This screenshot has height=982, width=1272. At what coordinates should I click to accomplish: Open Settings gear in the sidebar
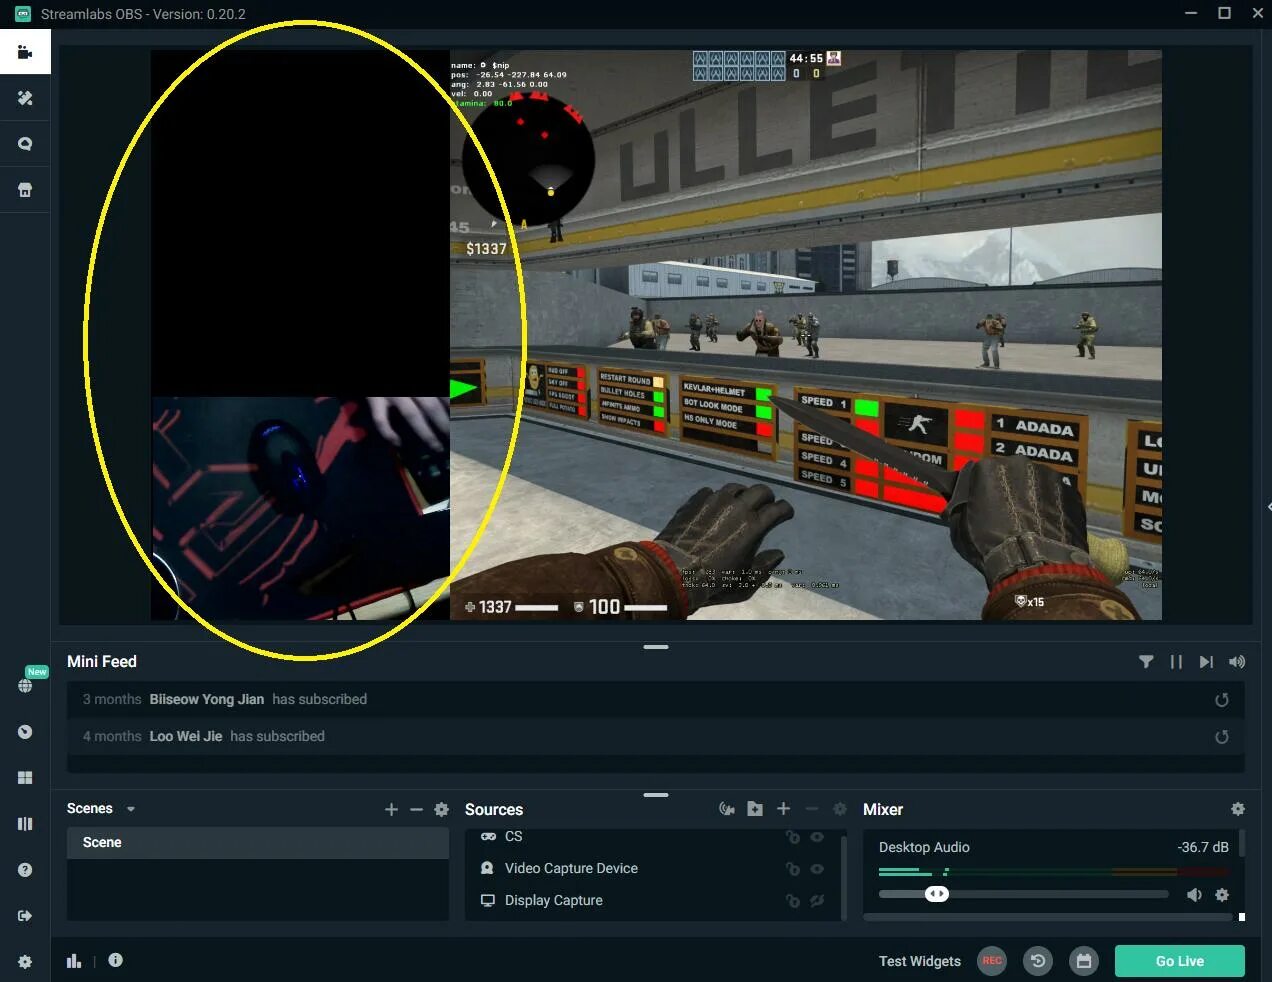coord(25,962)
